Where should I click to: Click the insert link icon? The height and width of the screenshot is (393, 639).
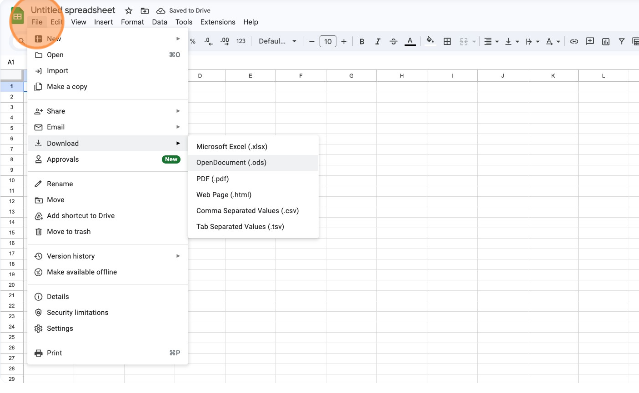click(574, 42)
